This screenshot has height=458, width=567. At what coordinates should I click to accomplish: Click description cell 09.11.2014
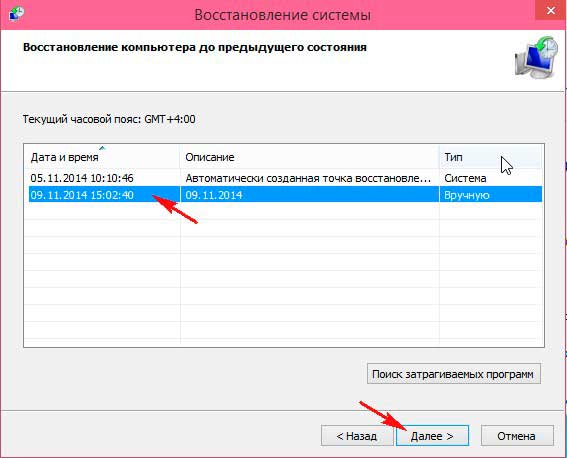click(x=214, y=195)
